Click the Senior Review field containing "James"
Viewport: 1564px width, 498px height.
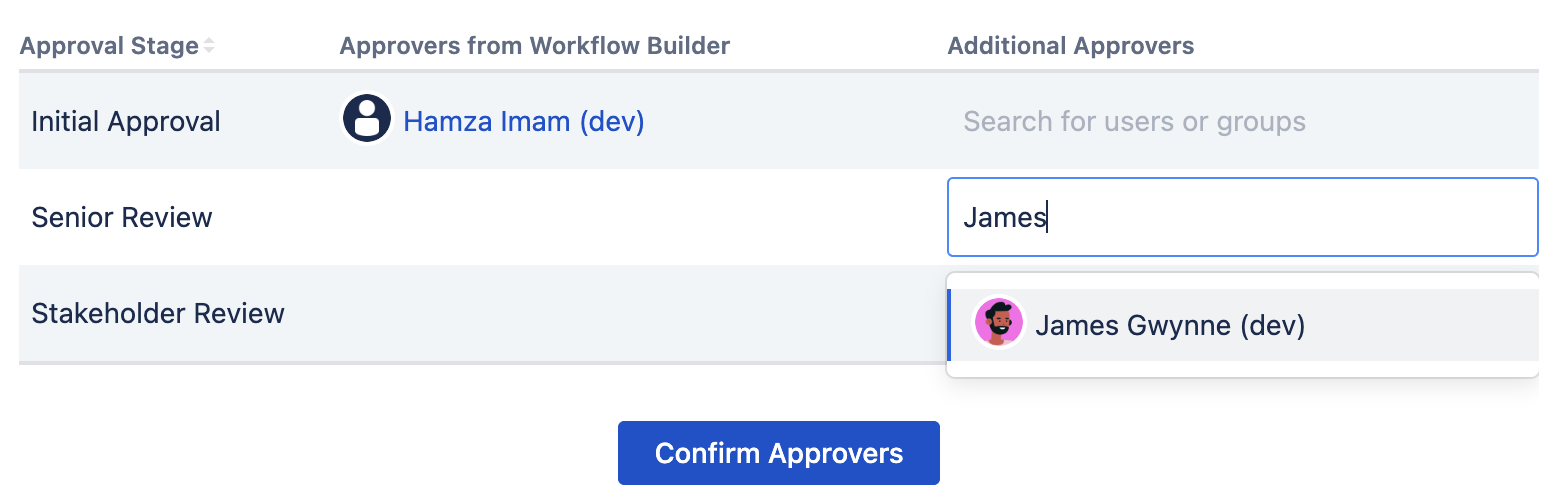point(1242,217)
